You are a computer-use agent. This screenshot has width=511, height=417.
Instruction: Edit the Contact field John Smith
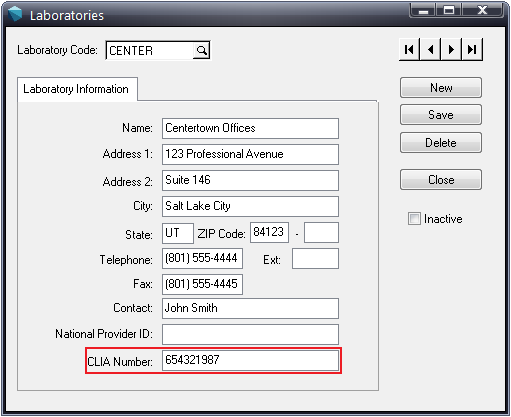coord(250,308)
